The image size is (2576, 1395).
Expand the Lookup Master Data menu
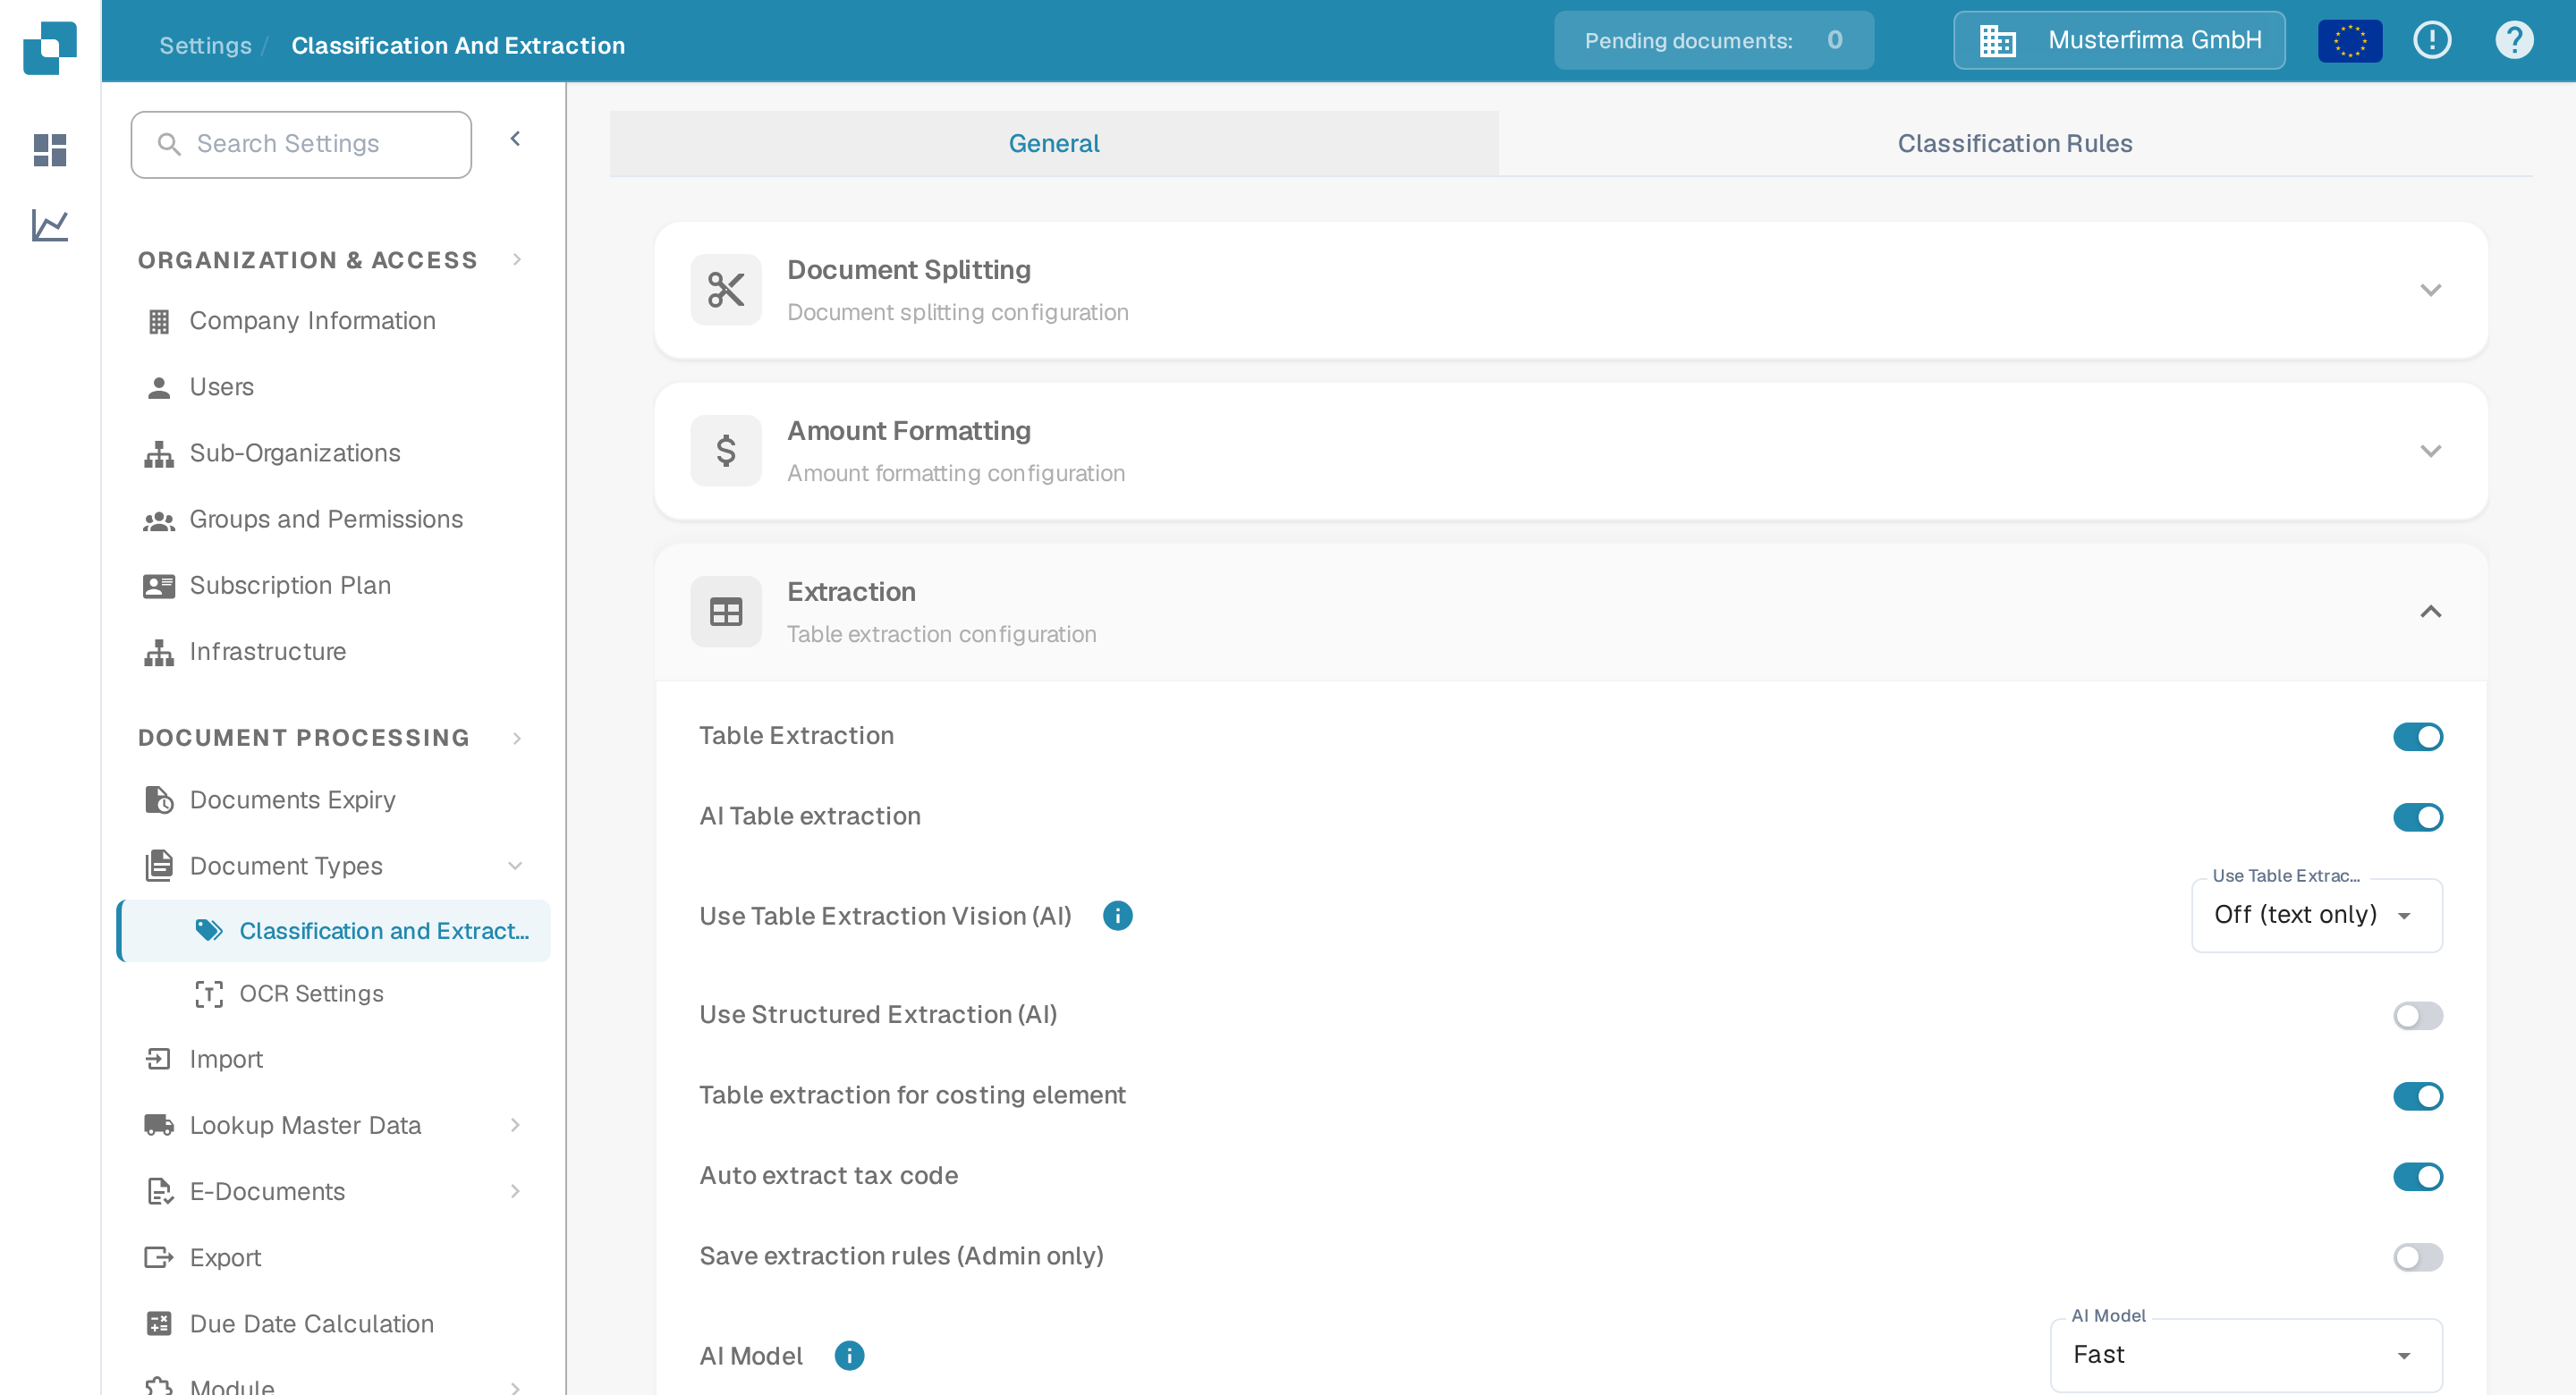point(333,1126)
